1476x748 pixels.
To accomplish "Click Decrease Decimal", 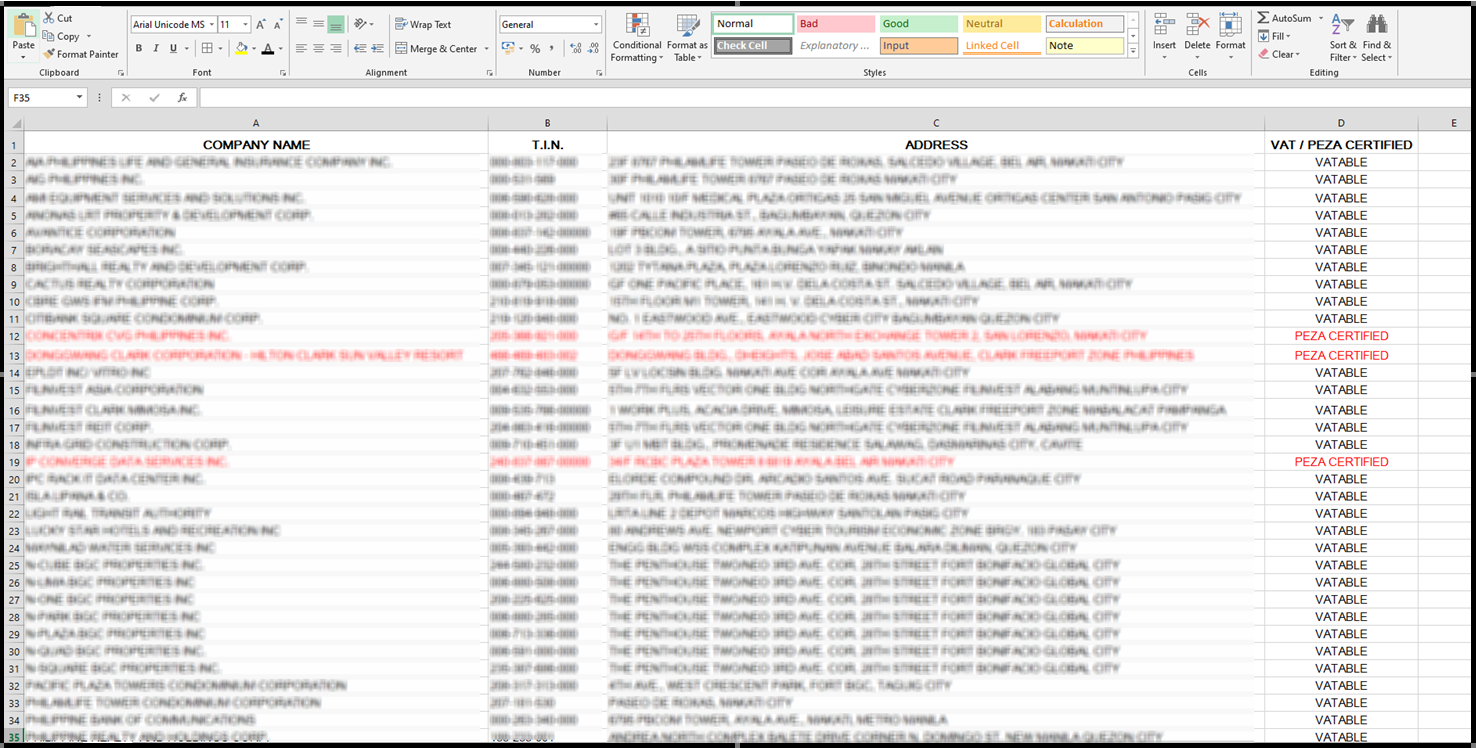I will click(x=593, y=48).
